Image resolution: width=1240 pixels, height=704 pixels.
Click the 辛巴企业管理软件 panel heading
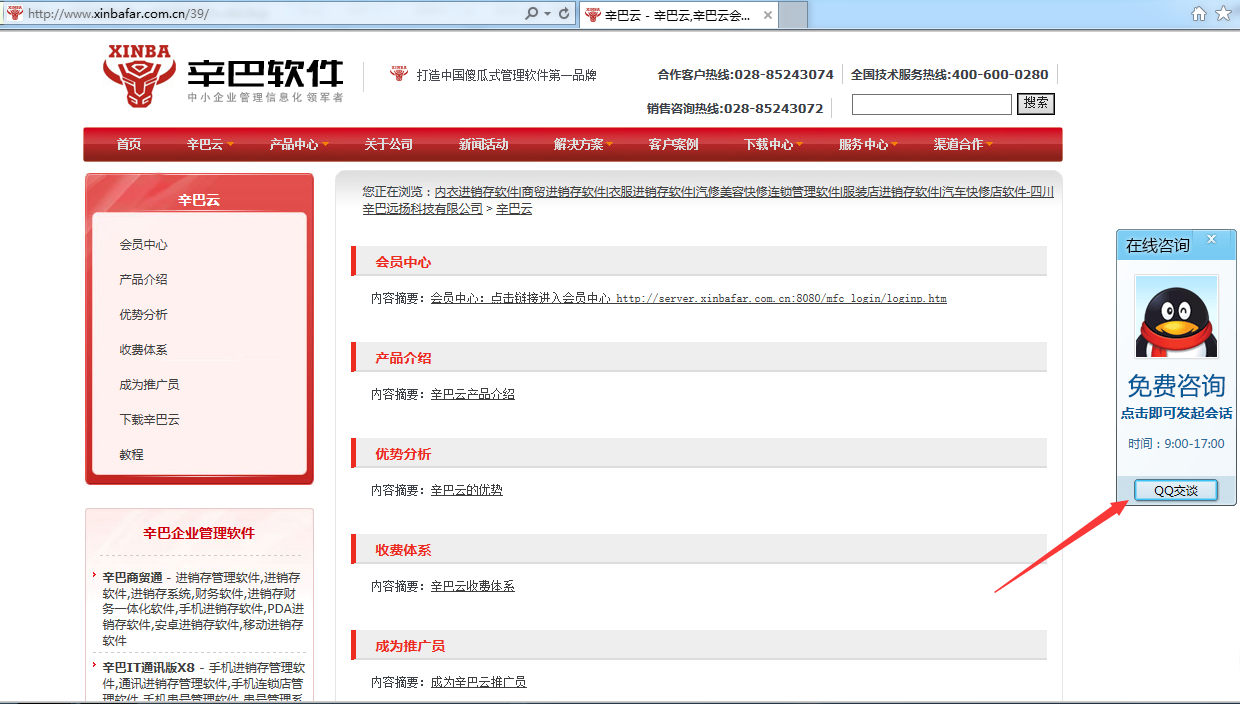pos(199,533)
